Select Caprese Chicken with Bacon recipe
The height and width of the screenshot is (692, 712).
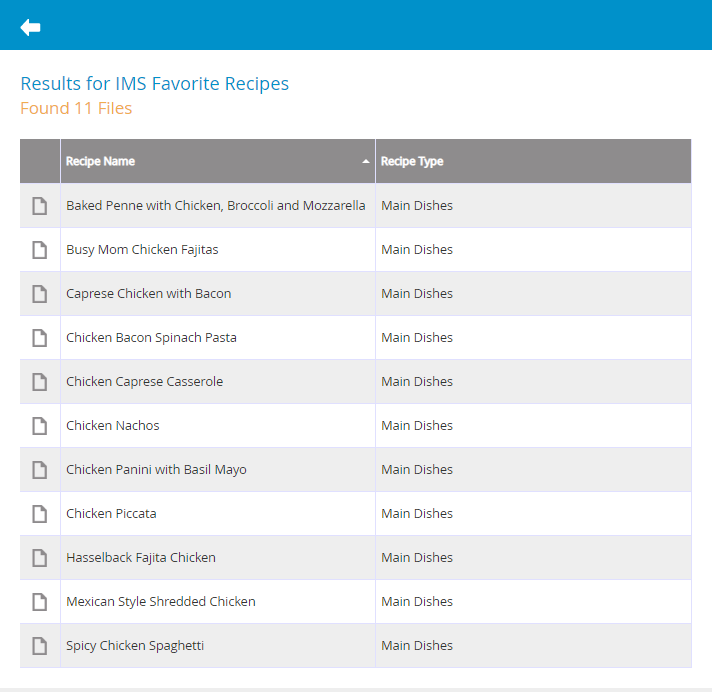(x=148, y=294)
